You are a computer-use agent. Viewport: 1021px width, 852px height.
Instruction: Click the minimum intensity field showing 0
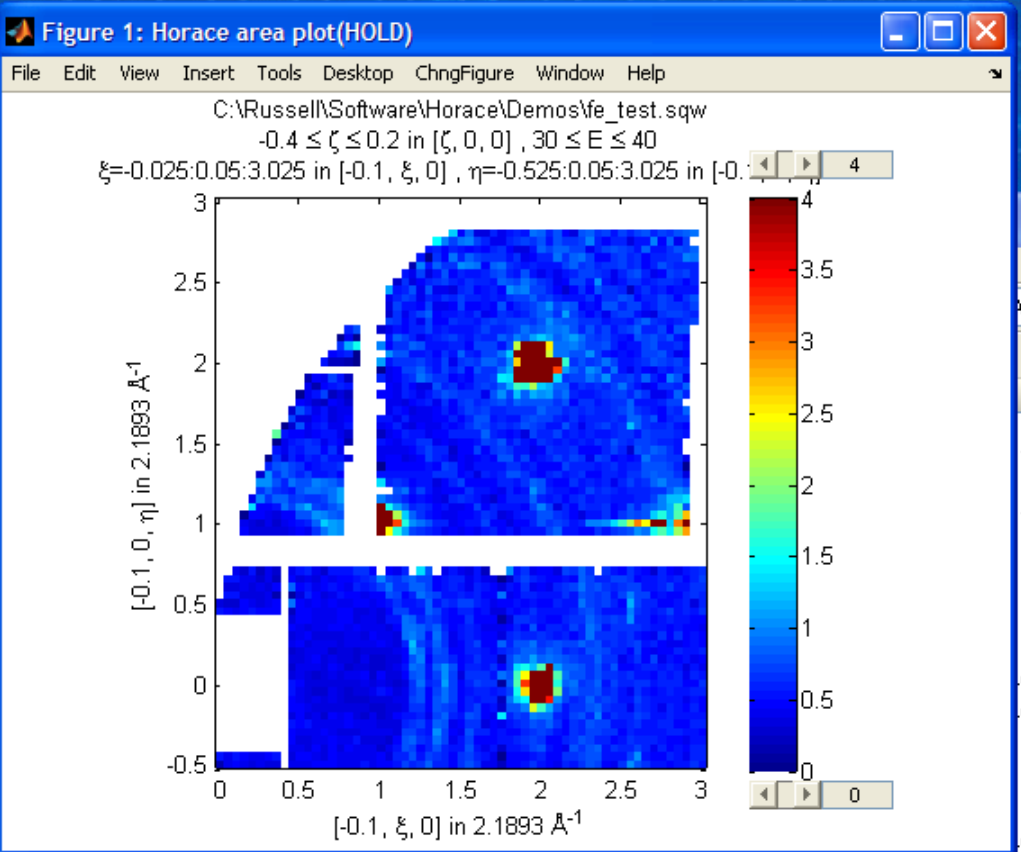855,795
